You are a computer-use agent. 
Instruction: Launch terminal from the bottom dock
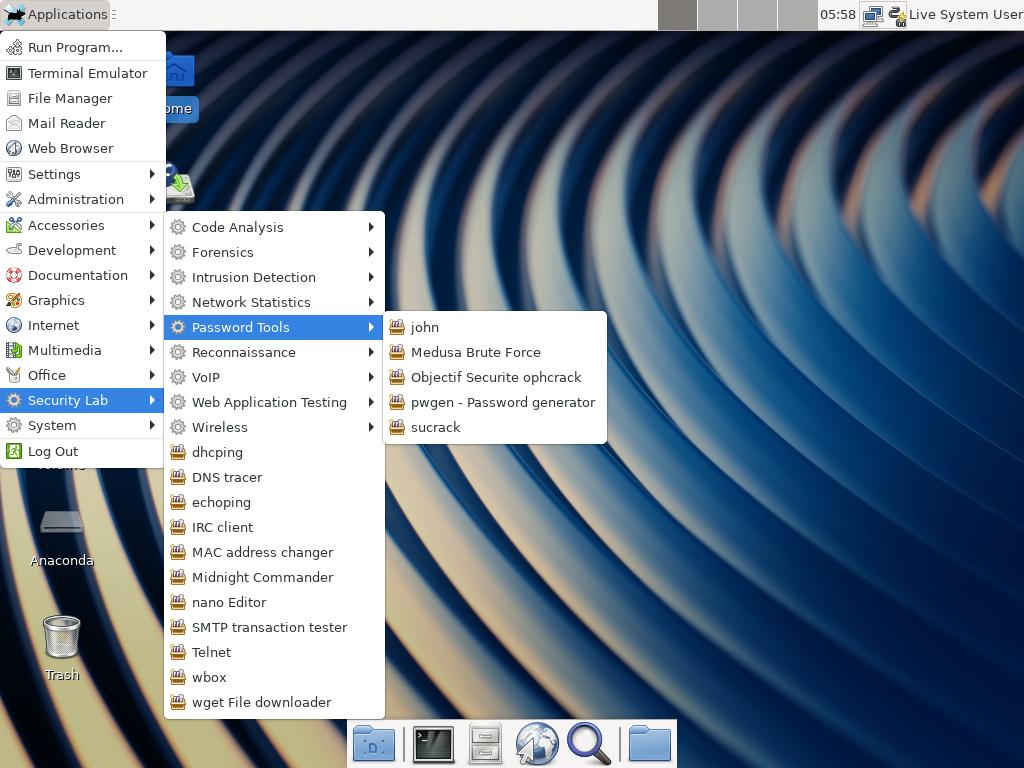433,744
